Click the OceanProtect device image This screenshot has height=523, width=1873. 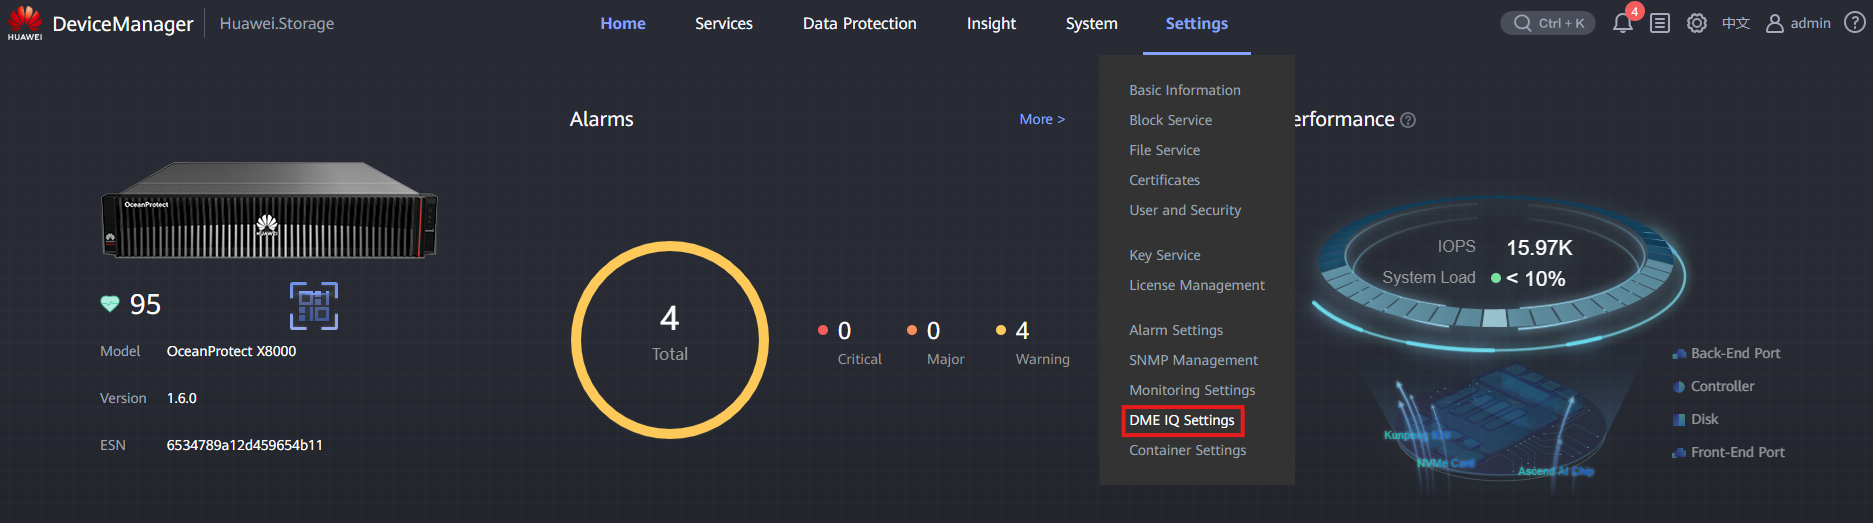tap(269, 211)
